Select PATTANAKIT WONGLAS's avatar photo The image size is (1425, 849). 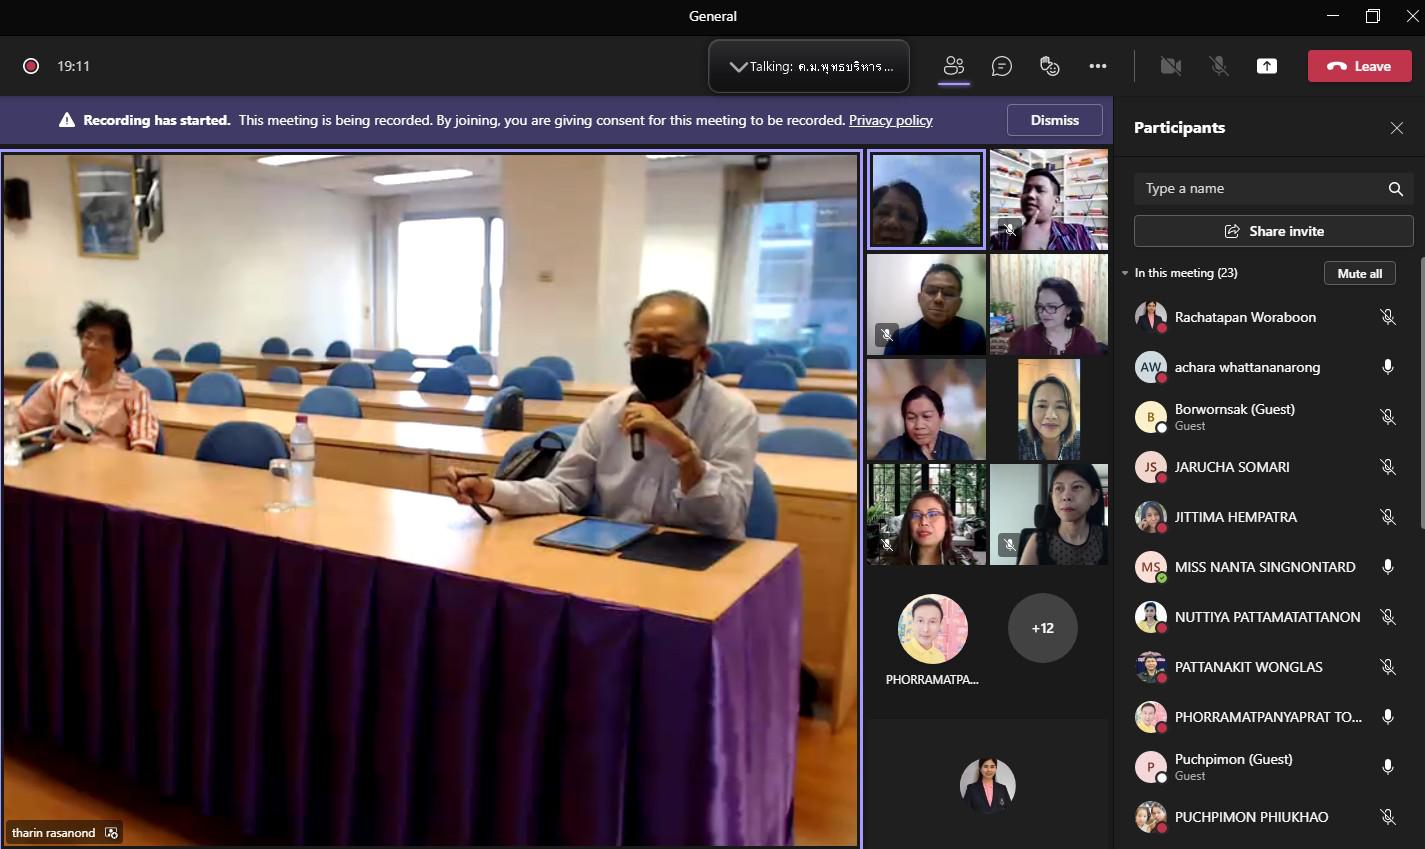(1151, 667)
